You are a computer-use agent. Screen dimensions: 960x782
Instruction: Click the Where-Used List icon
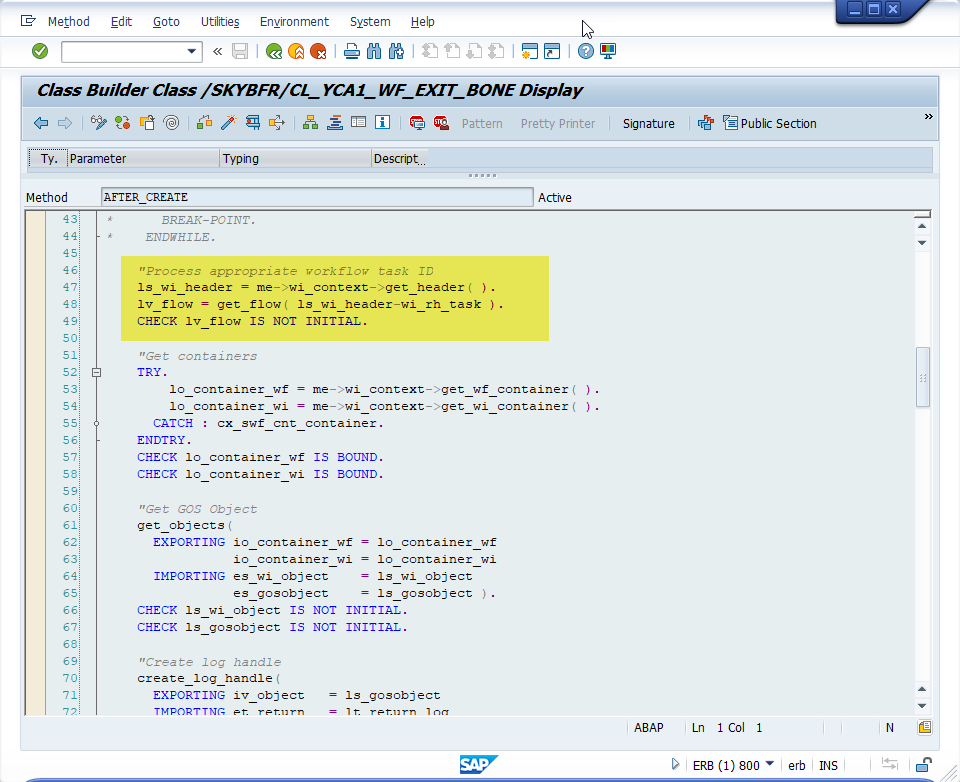(x=277, y=123)
